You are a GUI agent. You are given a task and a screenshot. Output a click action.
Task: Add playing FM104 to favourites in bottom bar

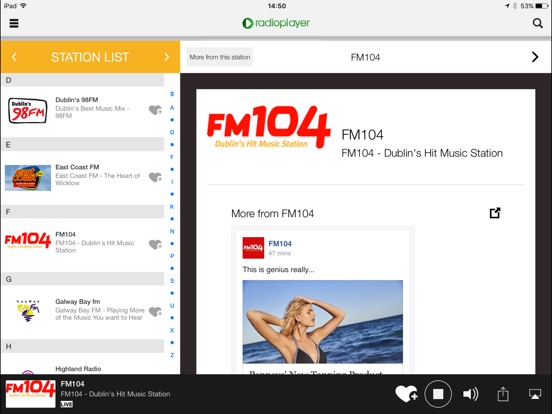[406, 394]
